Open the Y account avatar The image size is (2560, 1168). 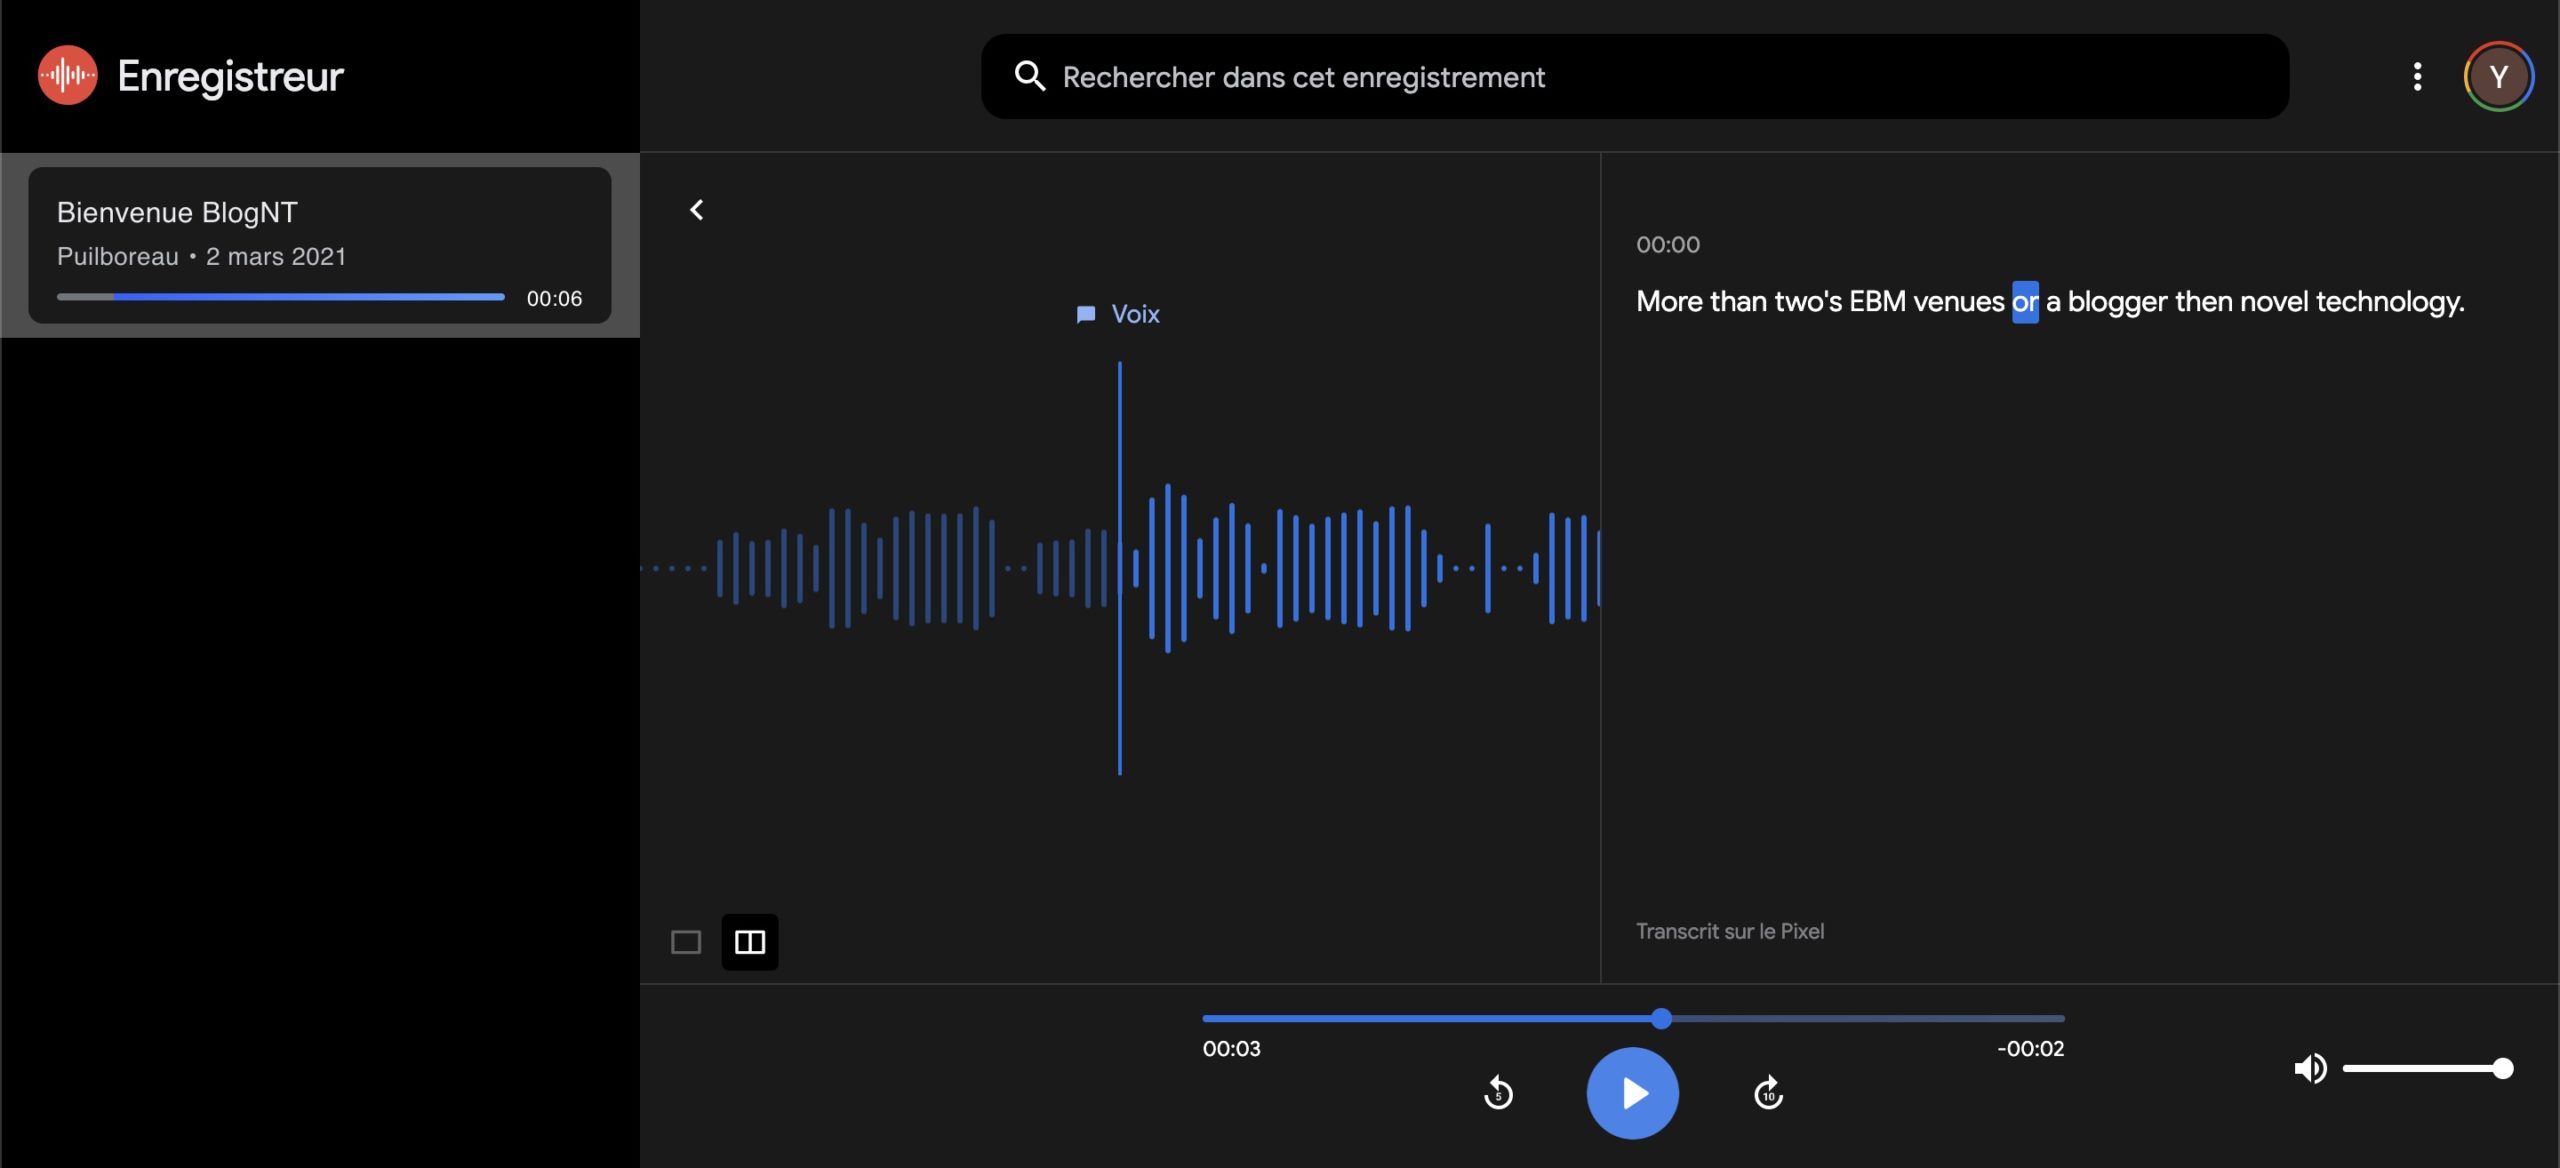coord(2497,76)
